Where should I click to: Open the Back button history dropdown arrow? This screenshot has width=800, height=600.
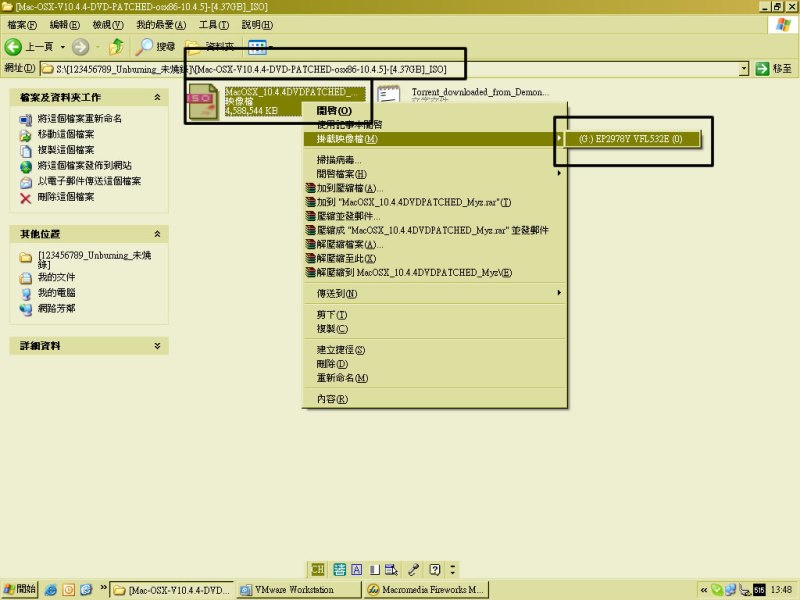pyautogui.click(x=63, y=47)
